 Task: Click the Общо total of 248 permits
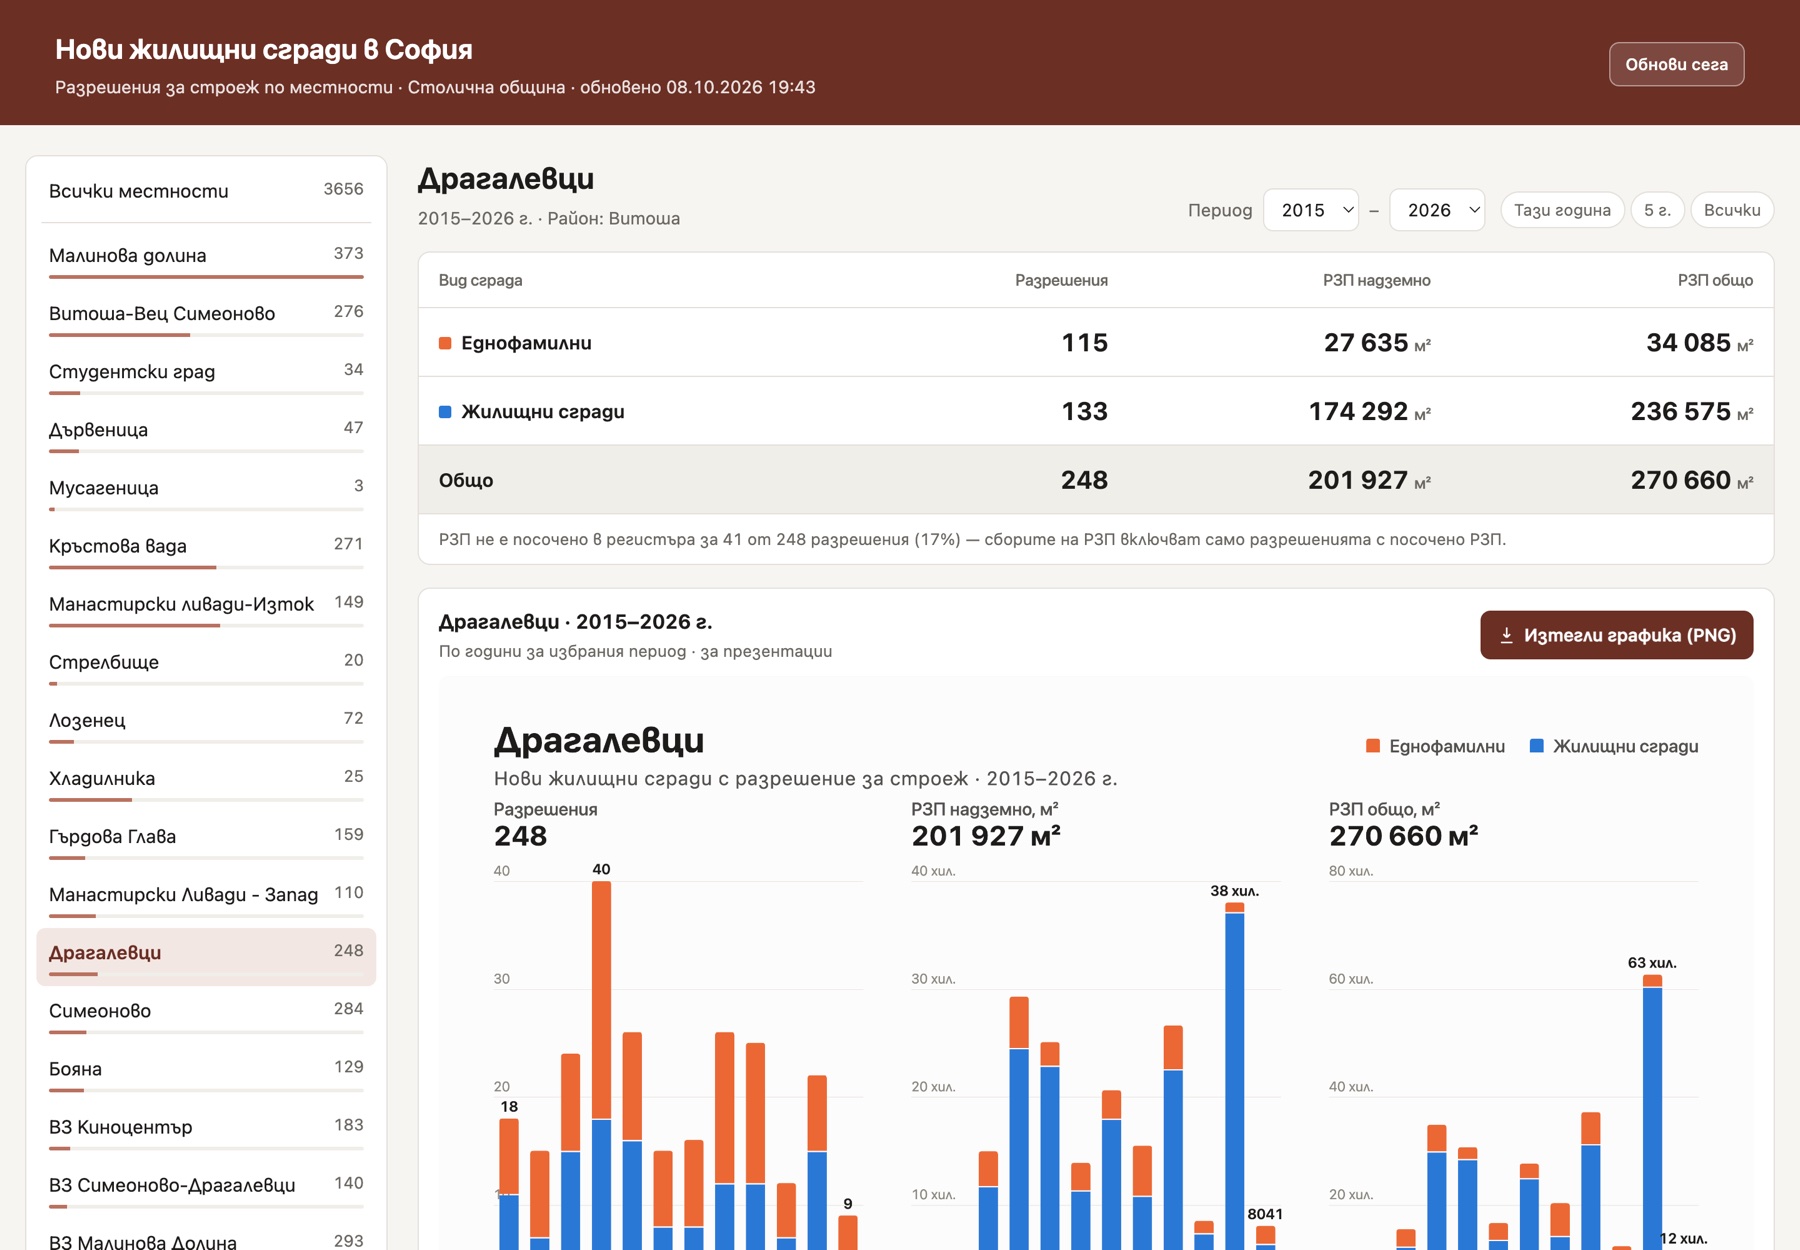pyautogui.click(x=1084, y=480)
